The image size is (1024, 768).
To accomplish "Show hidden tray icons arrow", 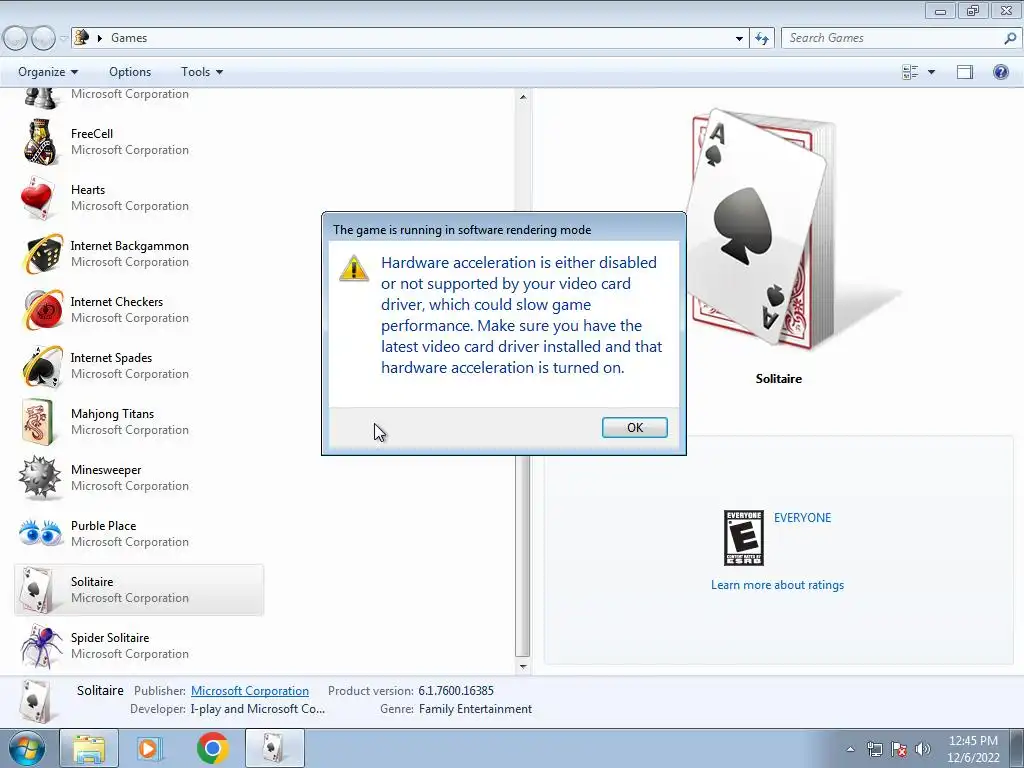I will 850,749.
